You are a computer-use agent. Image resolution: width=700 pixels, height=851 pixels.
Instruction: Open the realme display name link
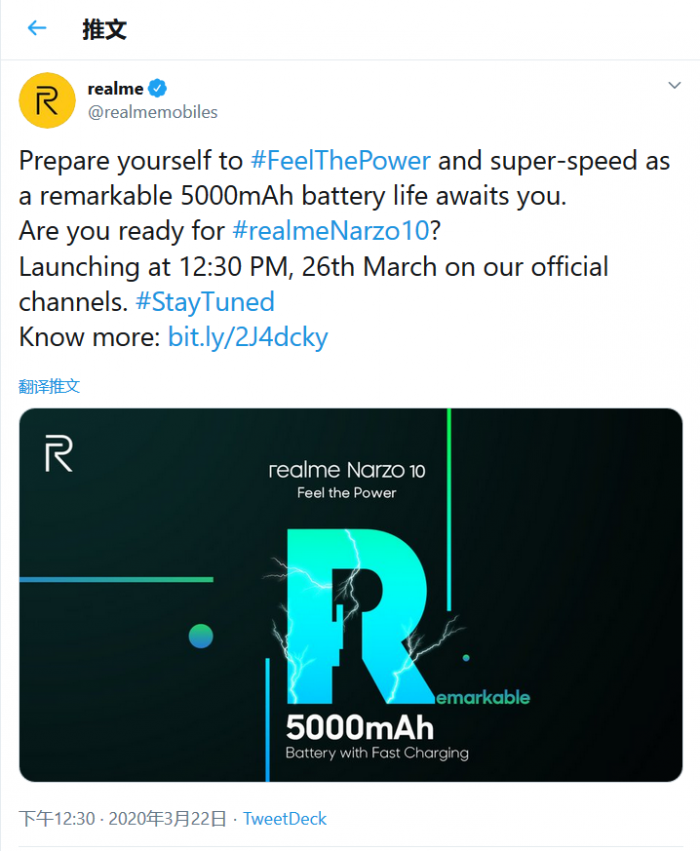pos(115,88)
